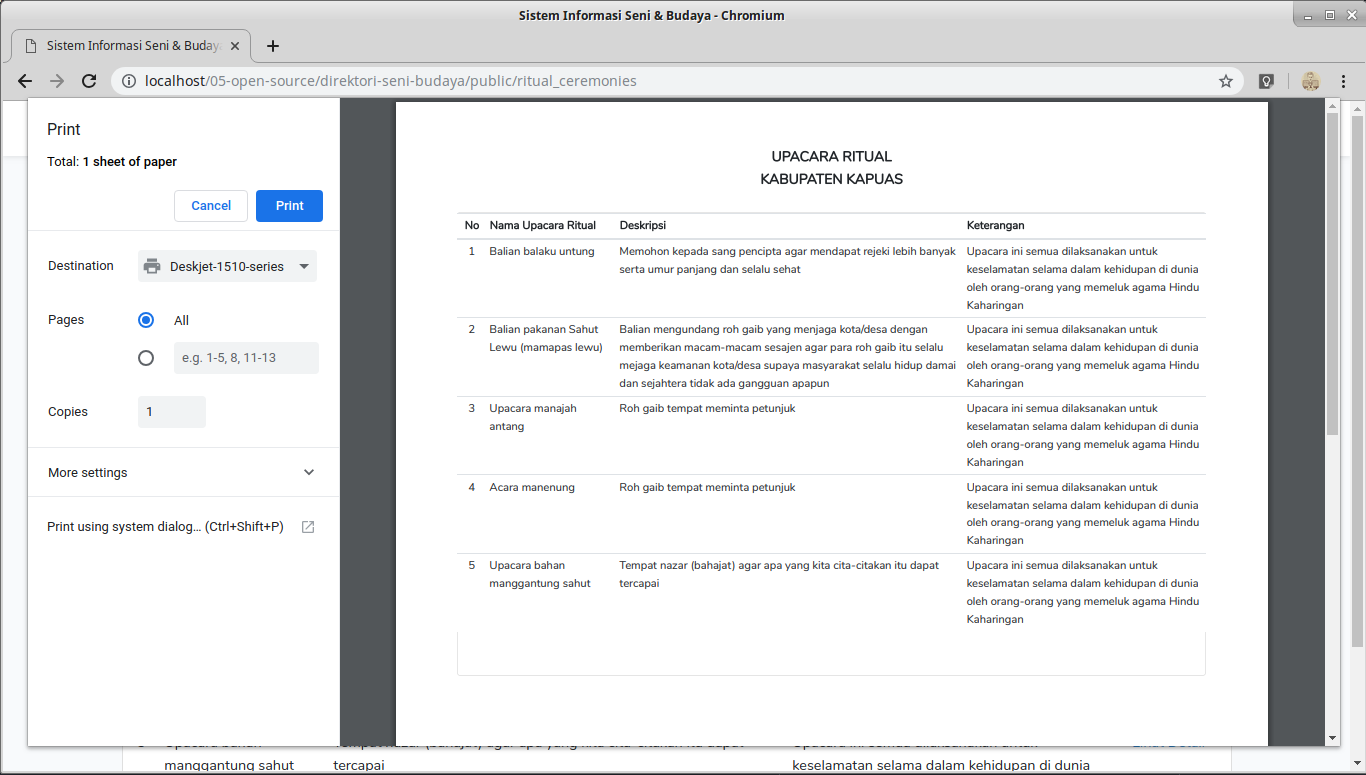Select the All pages radio button
Viewport: 1366px width, 775px height.
coord(146,320)
